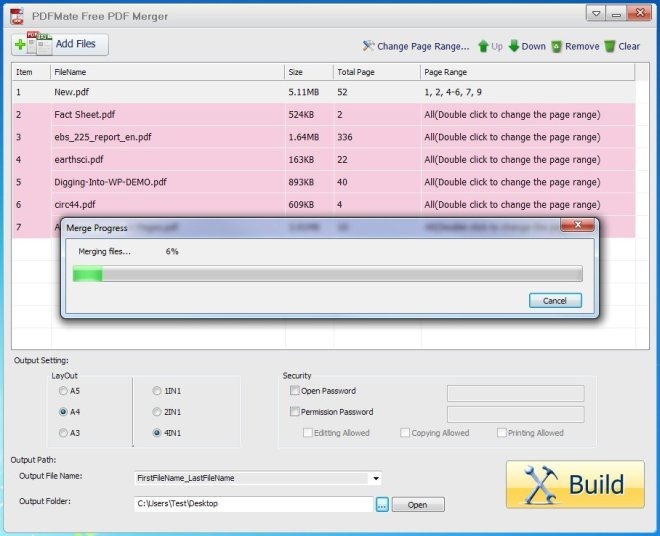This screenshot has width=660, height=536.
Task: Click the merge progress bar
Action: click(327, 274)
